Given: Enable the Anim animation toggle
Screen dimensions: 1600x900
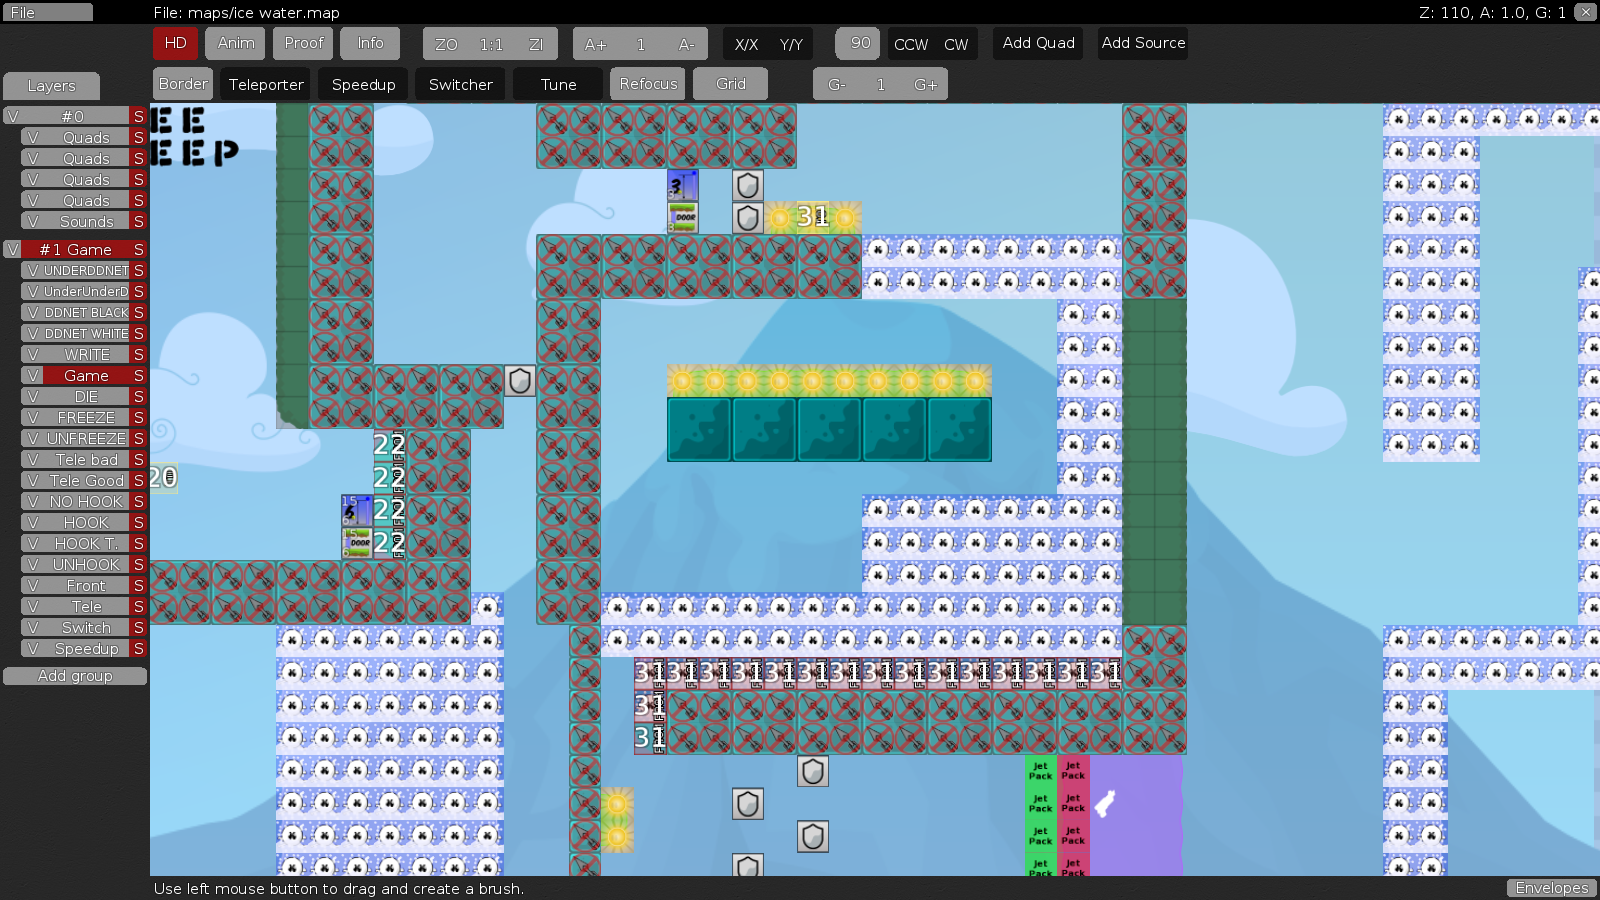Looking at the screenshot, I should [x=234, y=43].
